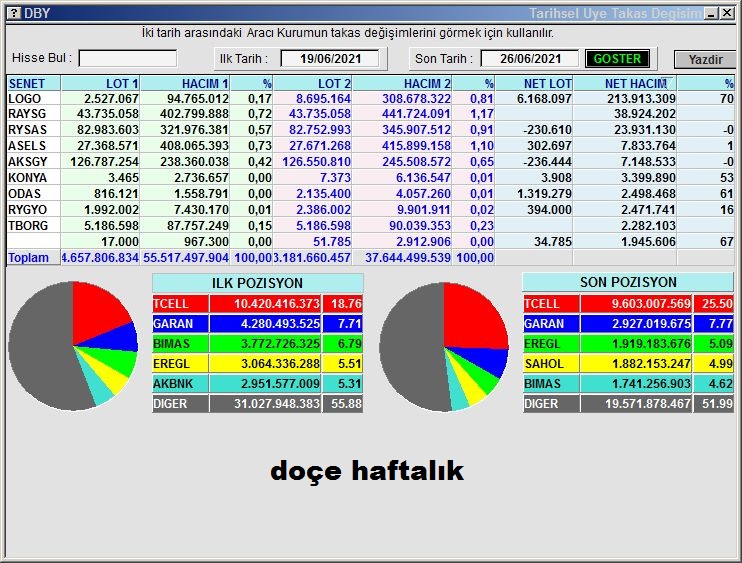Click LOGO lot 2 value 8.695.164
Screen dimensions: 742x563
coord(323,98)
